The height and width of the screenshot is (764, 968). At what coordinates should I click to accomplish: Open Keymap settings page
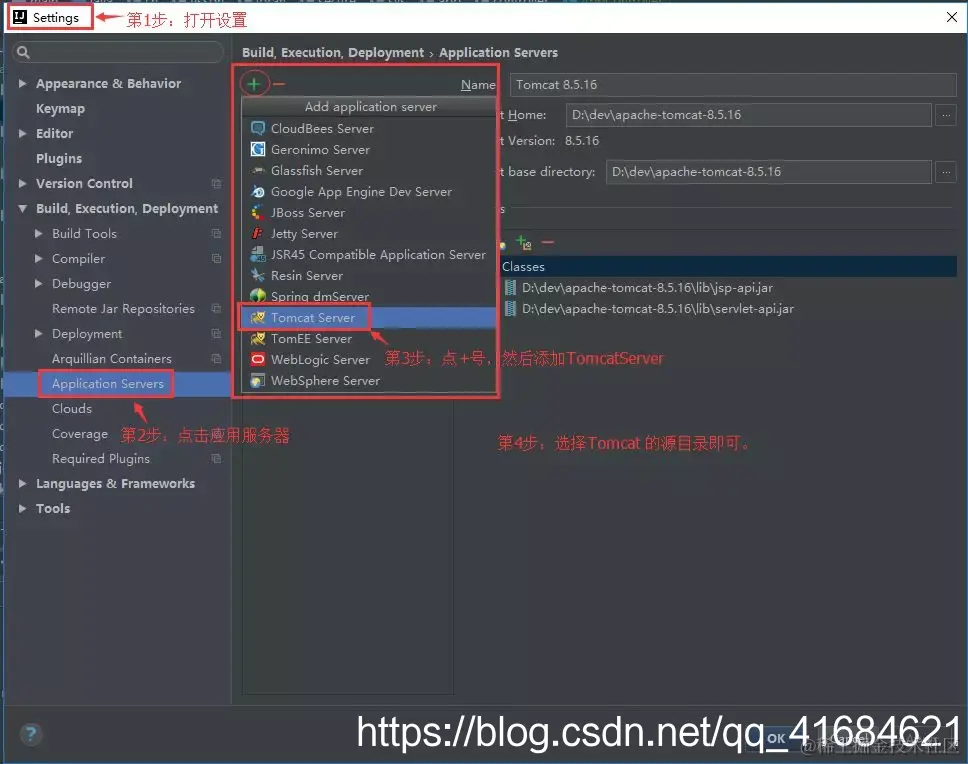click(x=60, y=109)
